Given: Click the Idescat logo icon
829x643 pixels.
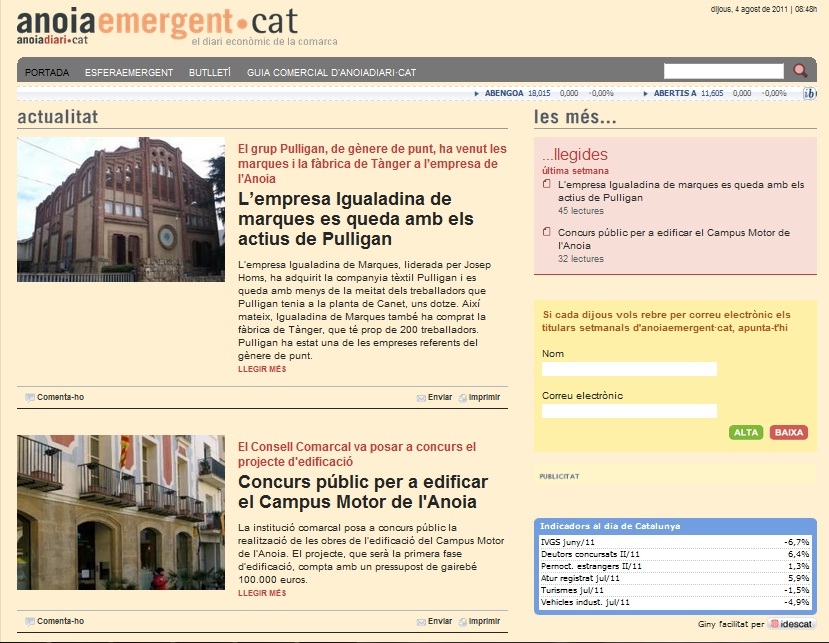Looking at the screenshot, I should (x=774, y=624).
